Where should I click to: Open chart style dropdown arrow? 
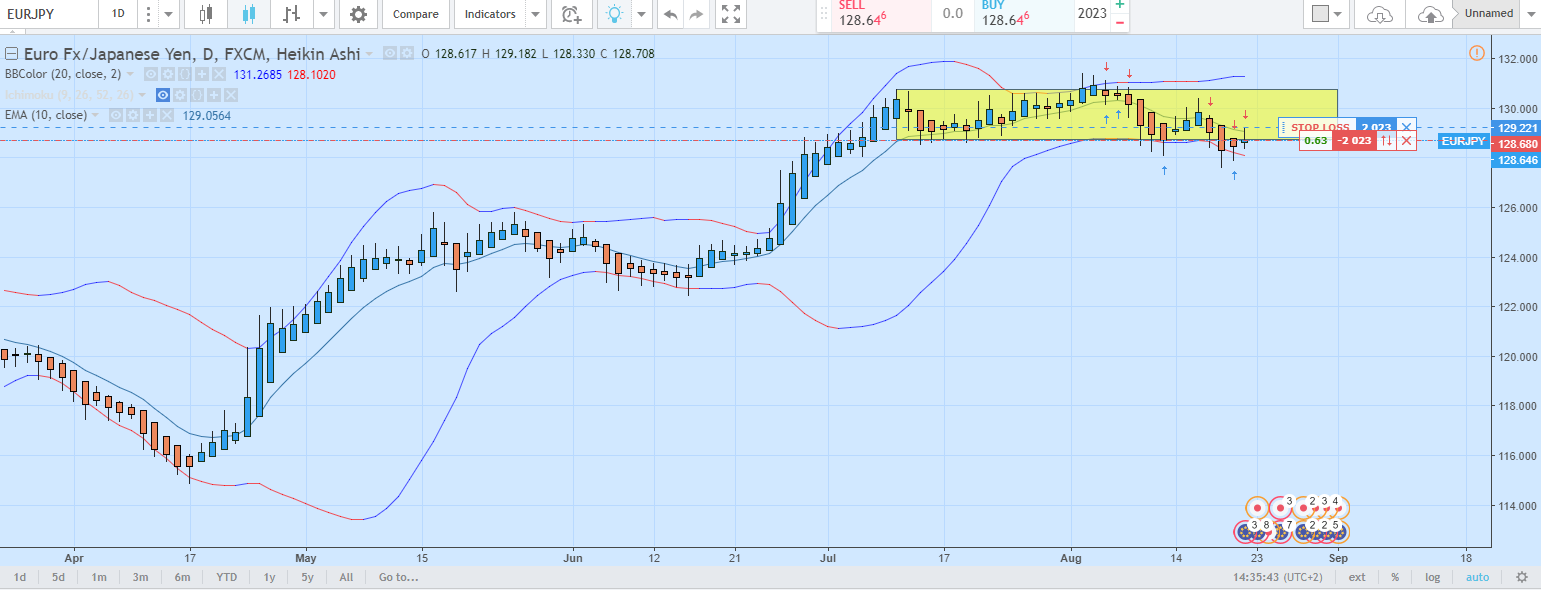click(323, 14)
